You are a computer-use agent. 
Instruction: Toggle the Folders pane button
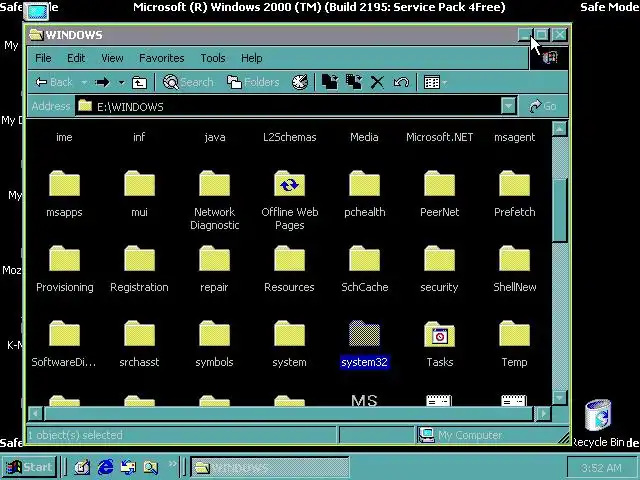pos(253,82)
